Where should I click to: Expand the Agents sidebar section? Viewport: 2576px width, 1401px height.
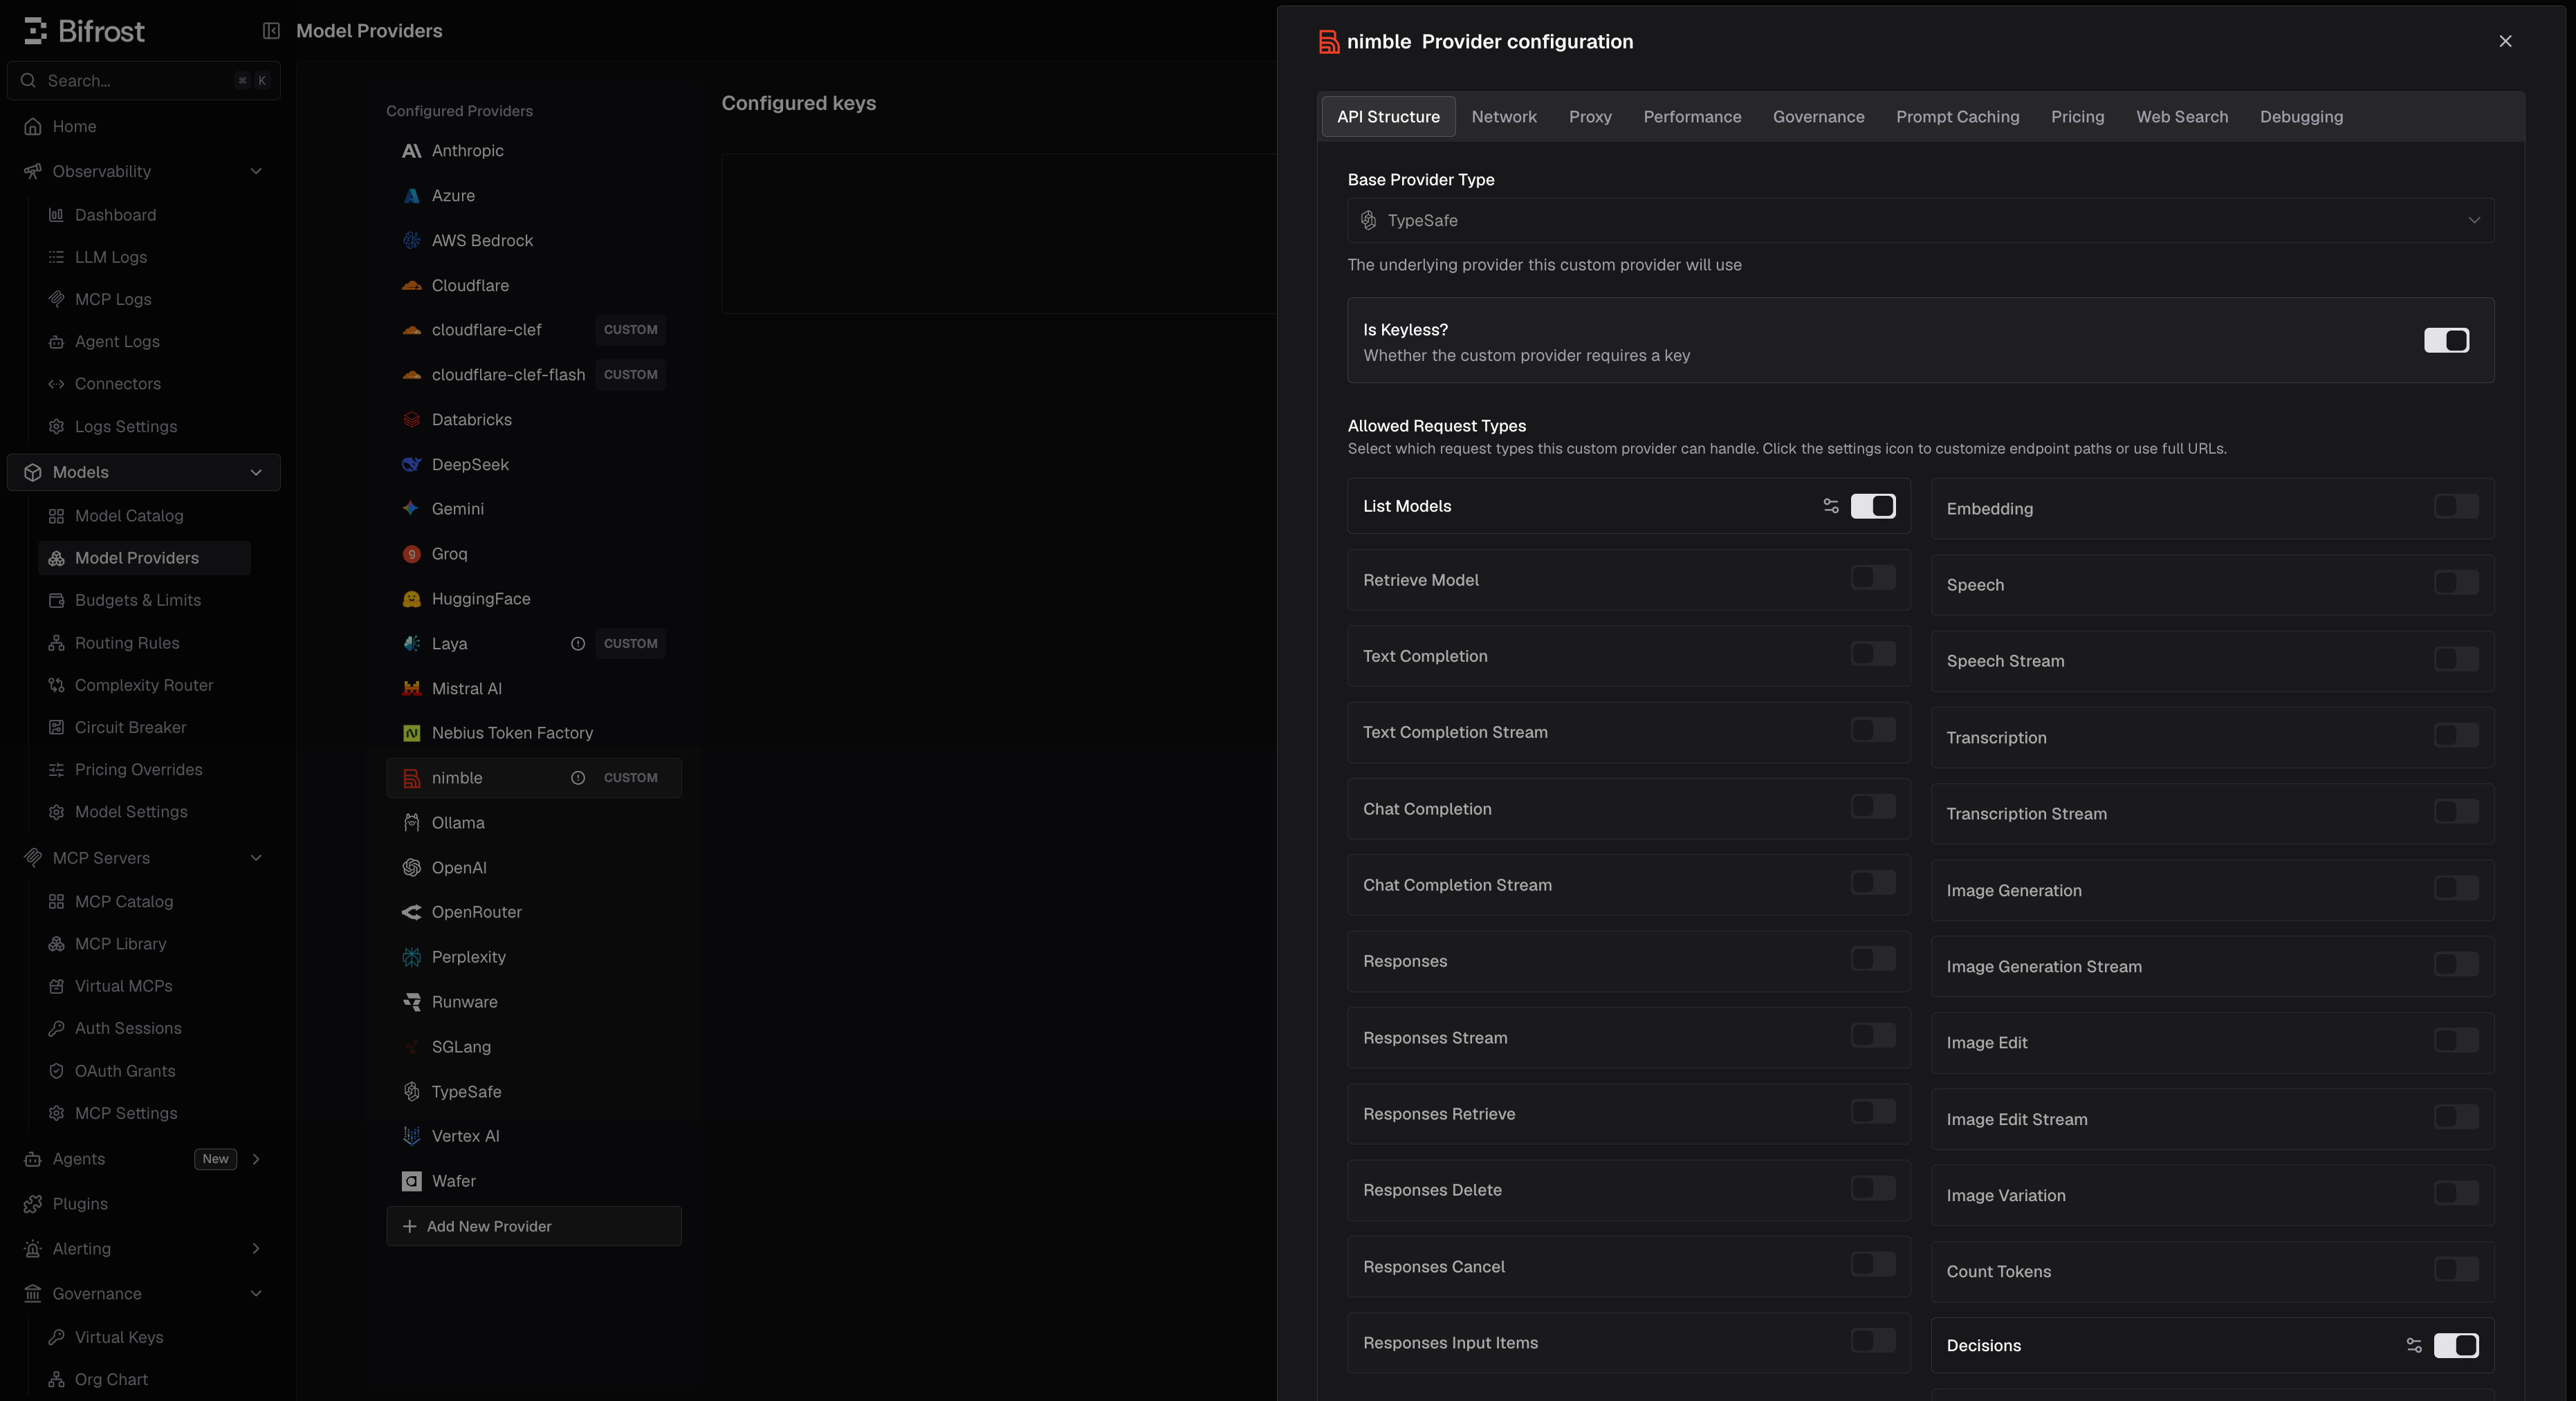click(256, 1159)
